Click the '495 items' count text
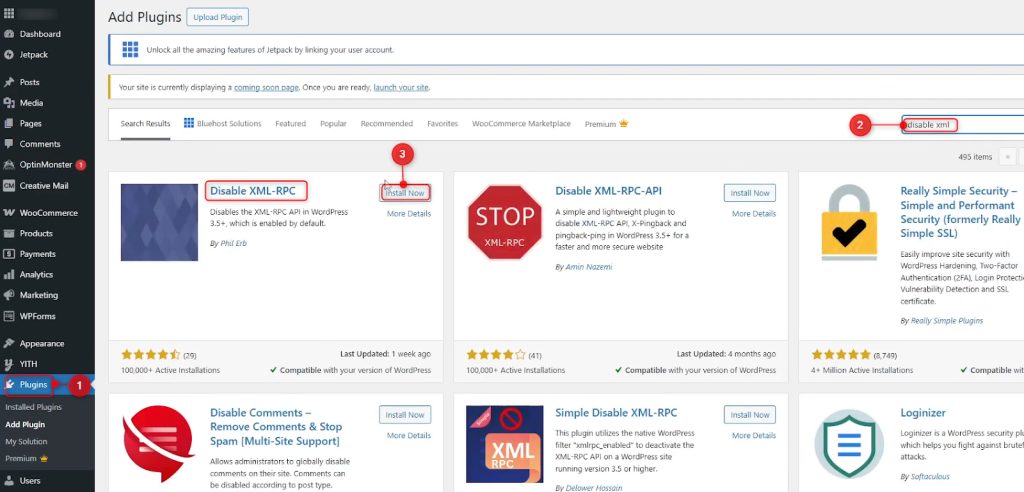 pos(975,157)
